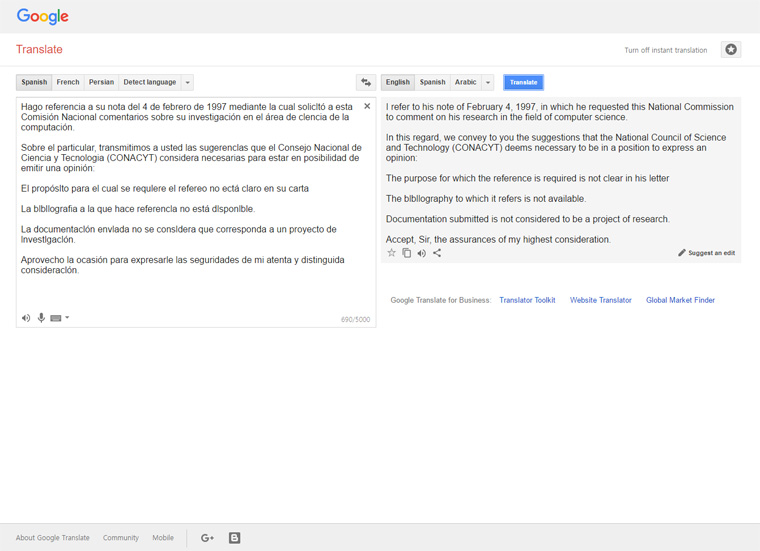
Task: Click the translation line 'The bibliography to which it refers'
Action: (x=486, y=199)
